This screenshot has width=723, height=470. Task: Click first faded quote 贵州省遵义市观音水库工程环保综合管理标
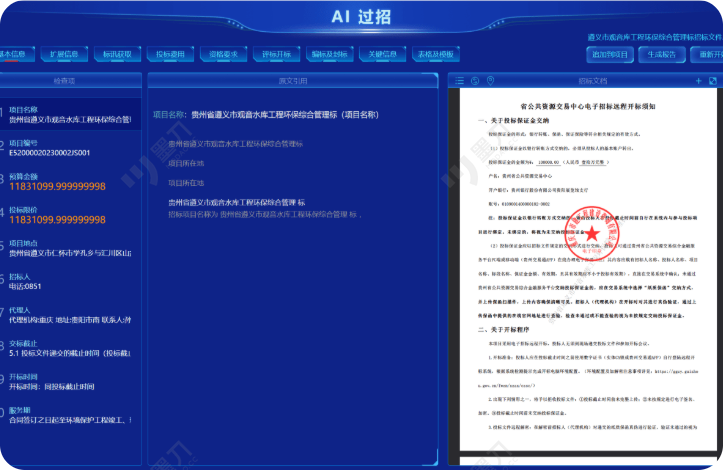(236, 144)
